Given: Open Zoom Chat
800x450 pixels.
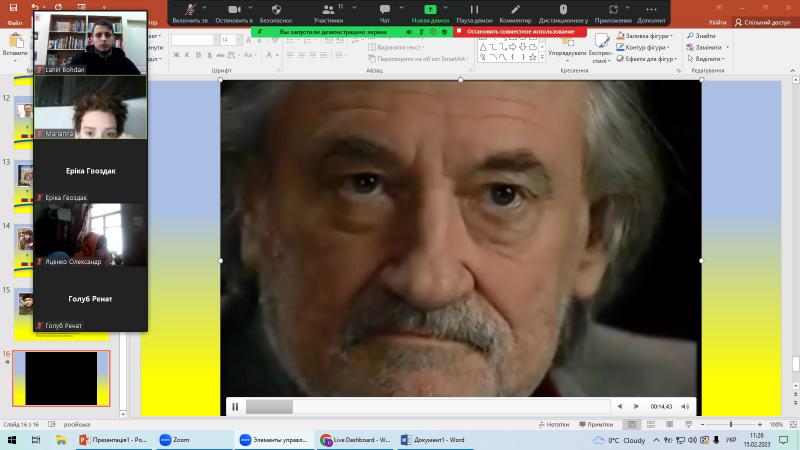Looking at the screenshot, I should click(385, 13).
